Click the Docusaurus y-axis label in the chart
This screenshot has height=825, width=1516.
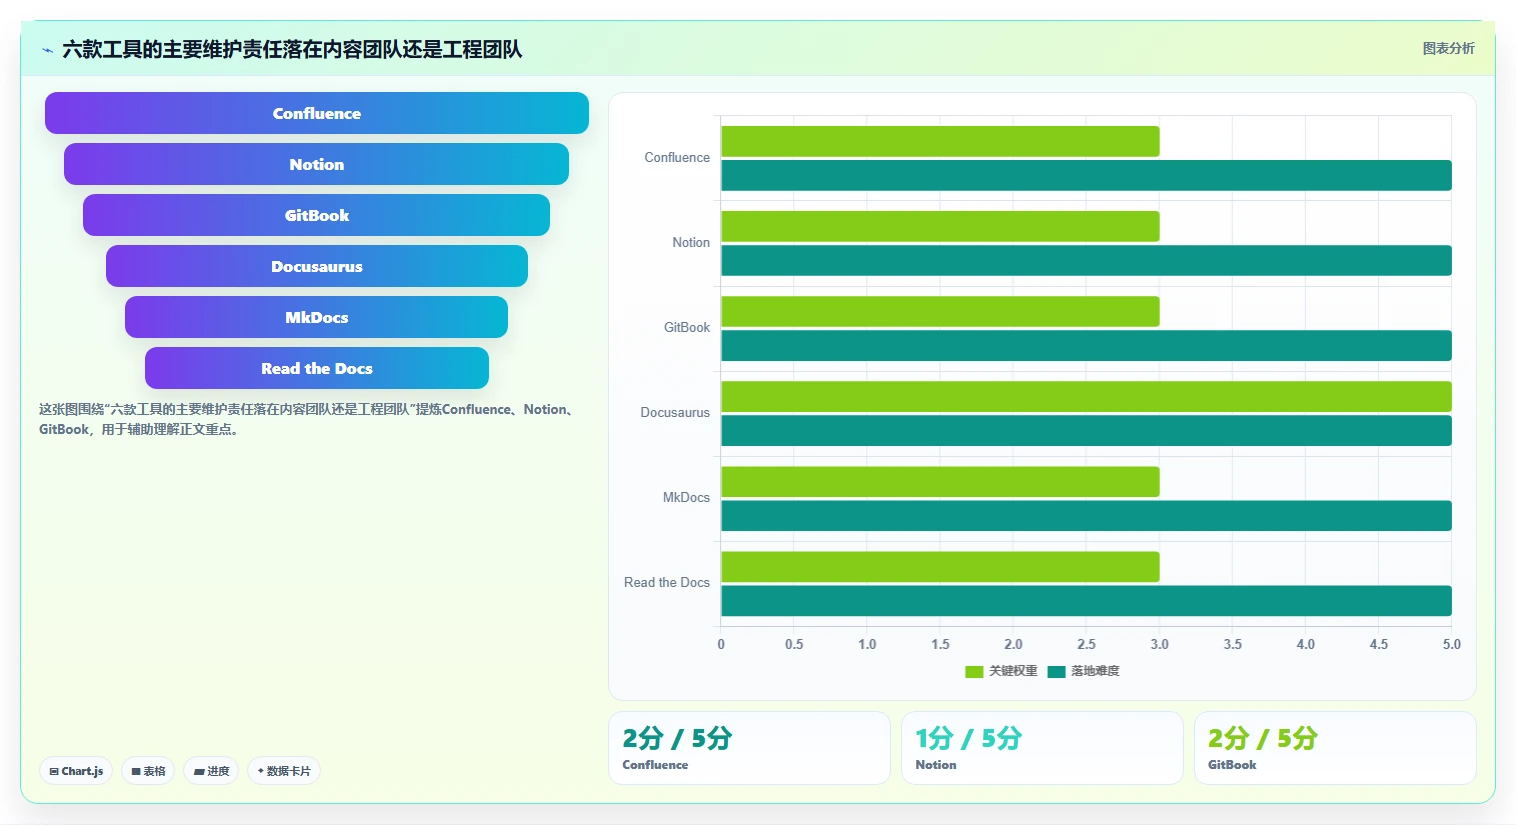click(x=675, y=413)
